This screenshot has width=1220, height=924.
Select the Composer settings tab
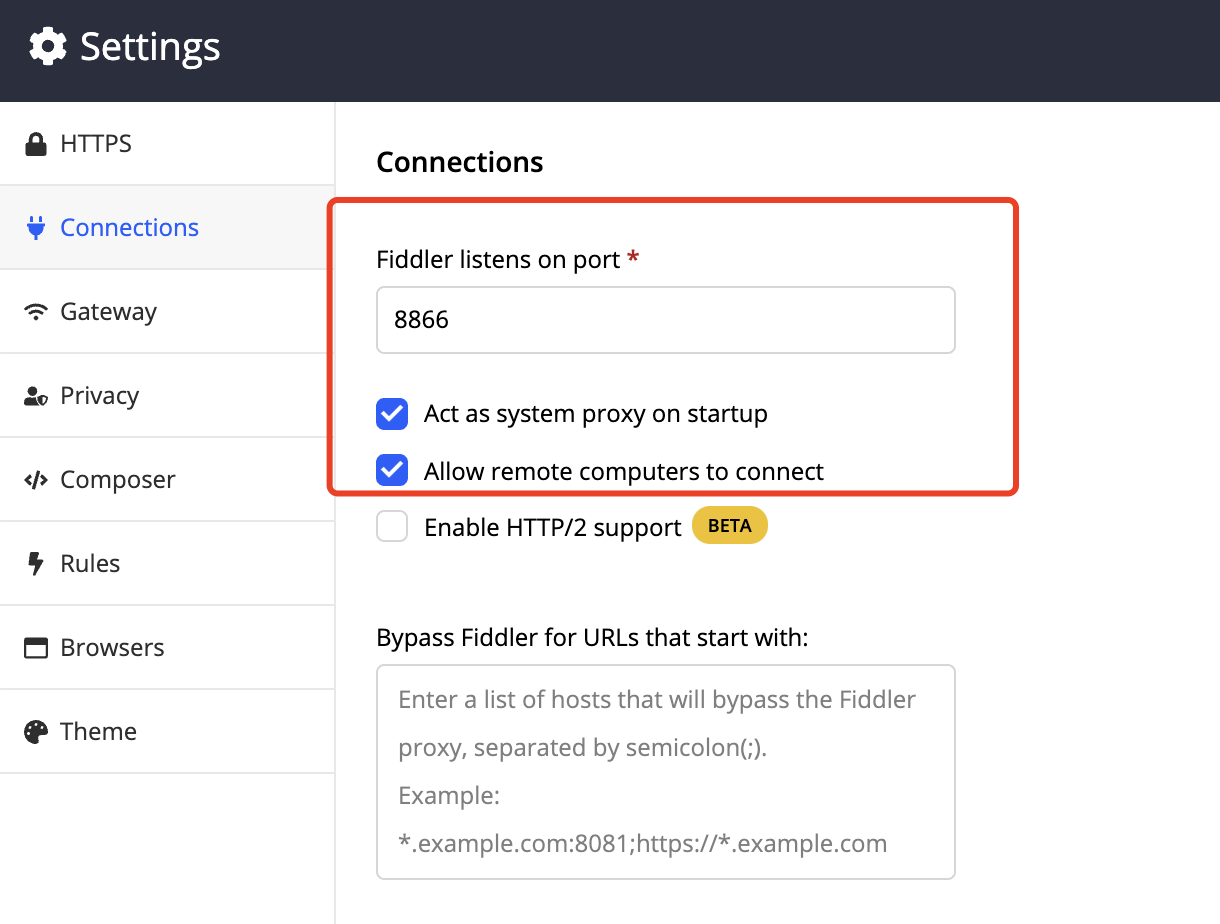click(117, 480)
